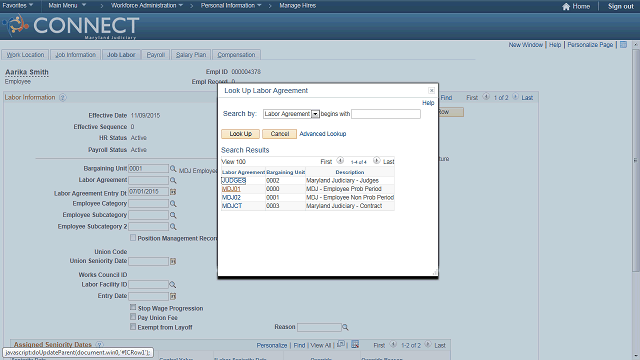Show next search results arrow in lookup dialog
Viewport: 640px width, 360px height.
pos(376,161)
